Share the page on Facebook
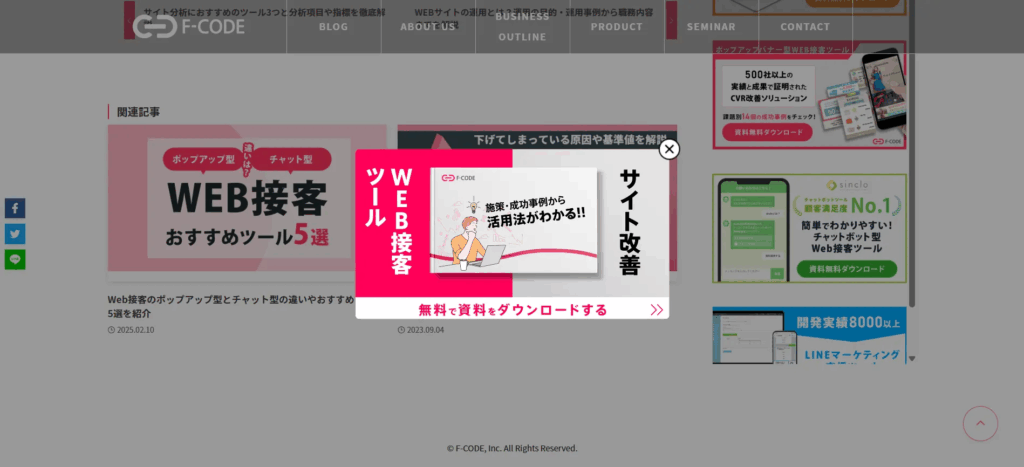1024x467 pixels. (x=15, y=208)
